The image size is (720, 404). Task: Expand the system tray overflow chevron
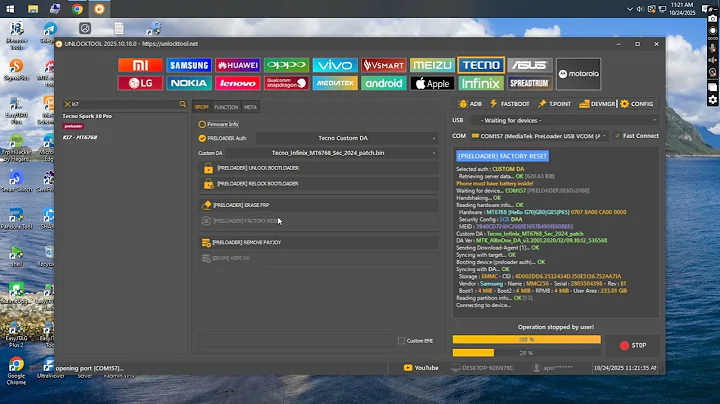pyautogui.click(x=630, y=9)
